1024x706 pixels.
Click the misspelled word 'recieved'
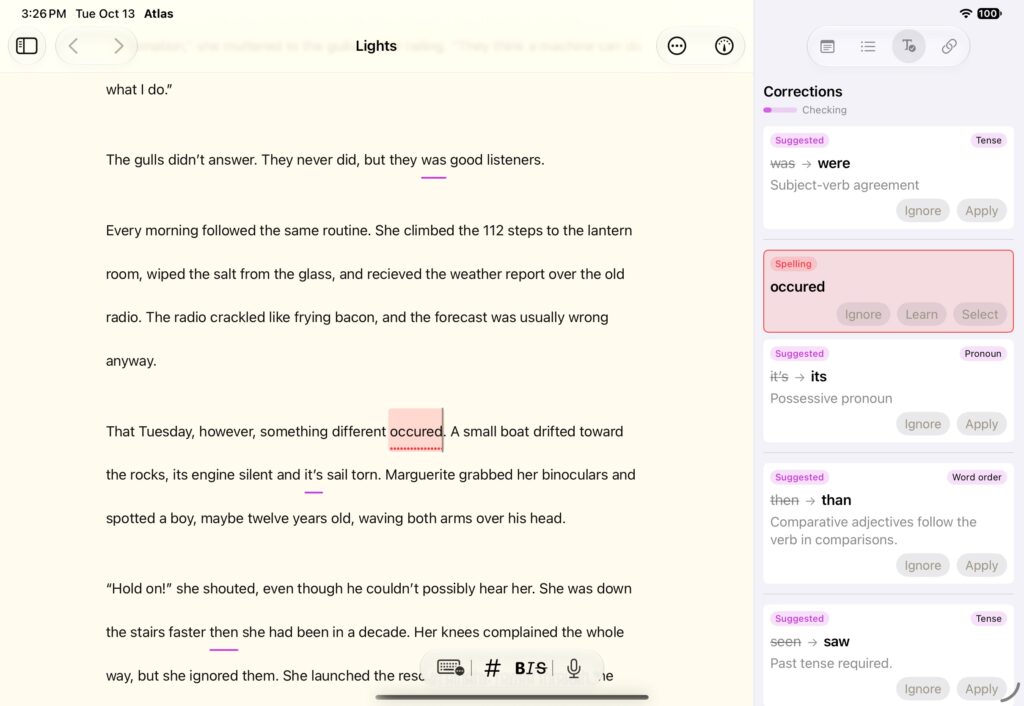(x=394, y=274)
